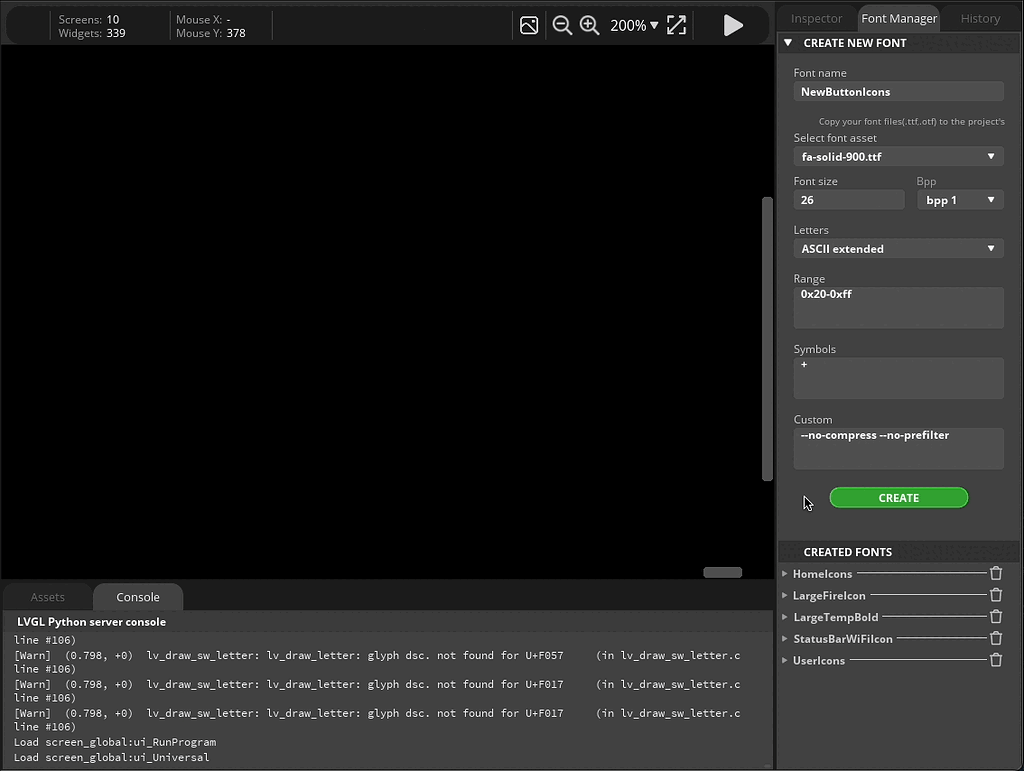Switch to the Assets tab
The width and height of the screenshot is (1024, 771).
pos(47,596)
